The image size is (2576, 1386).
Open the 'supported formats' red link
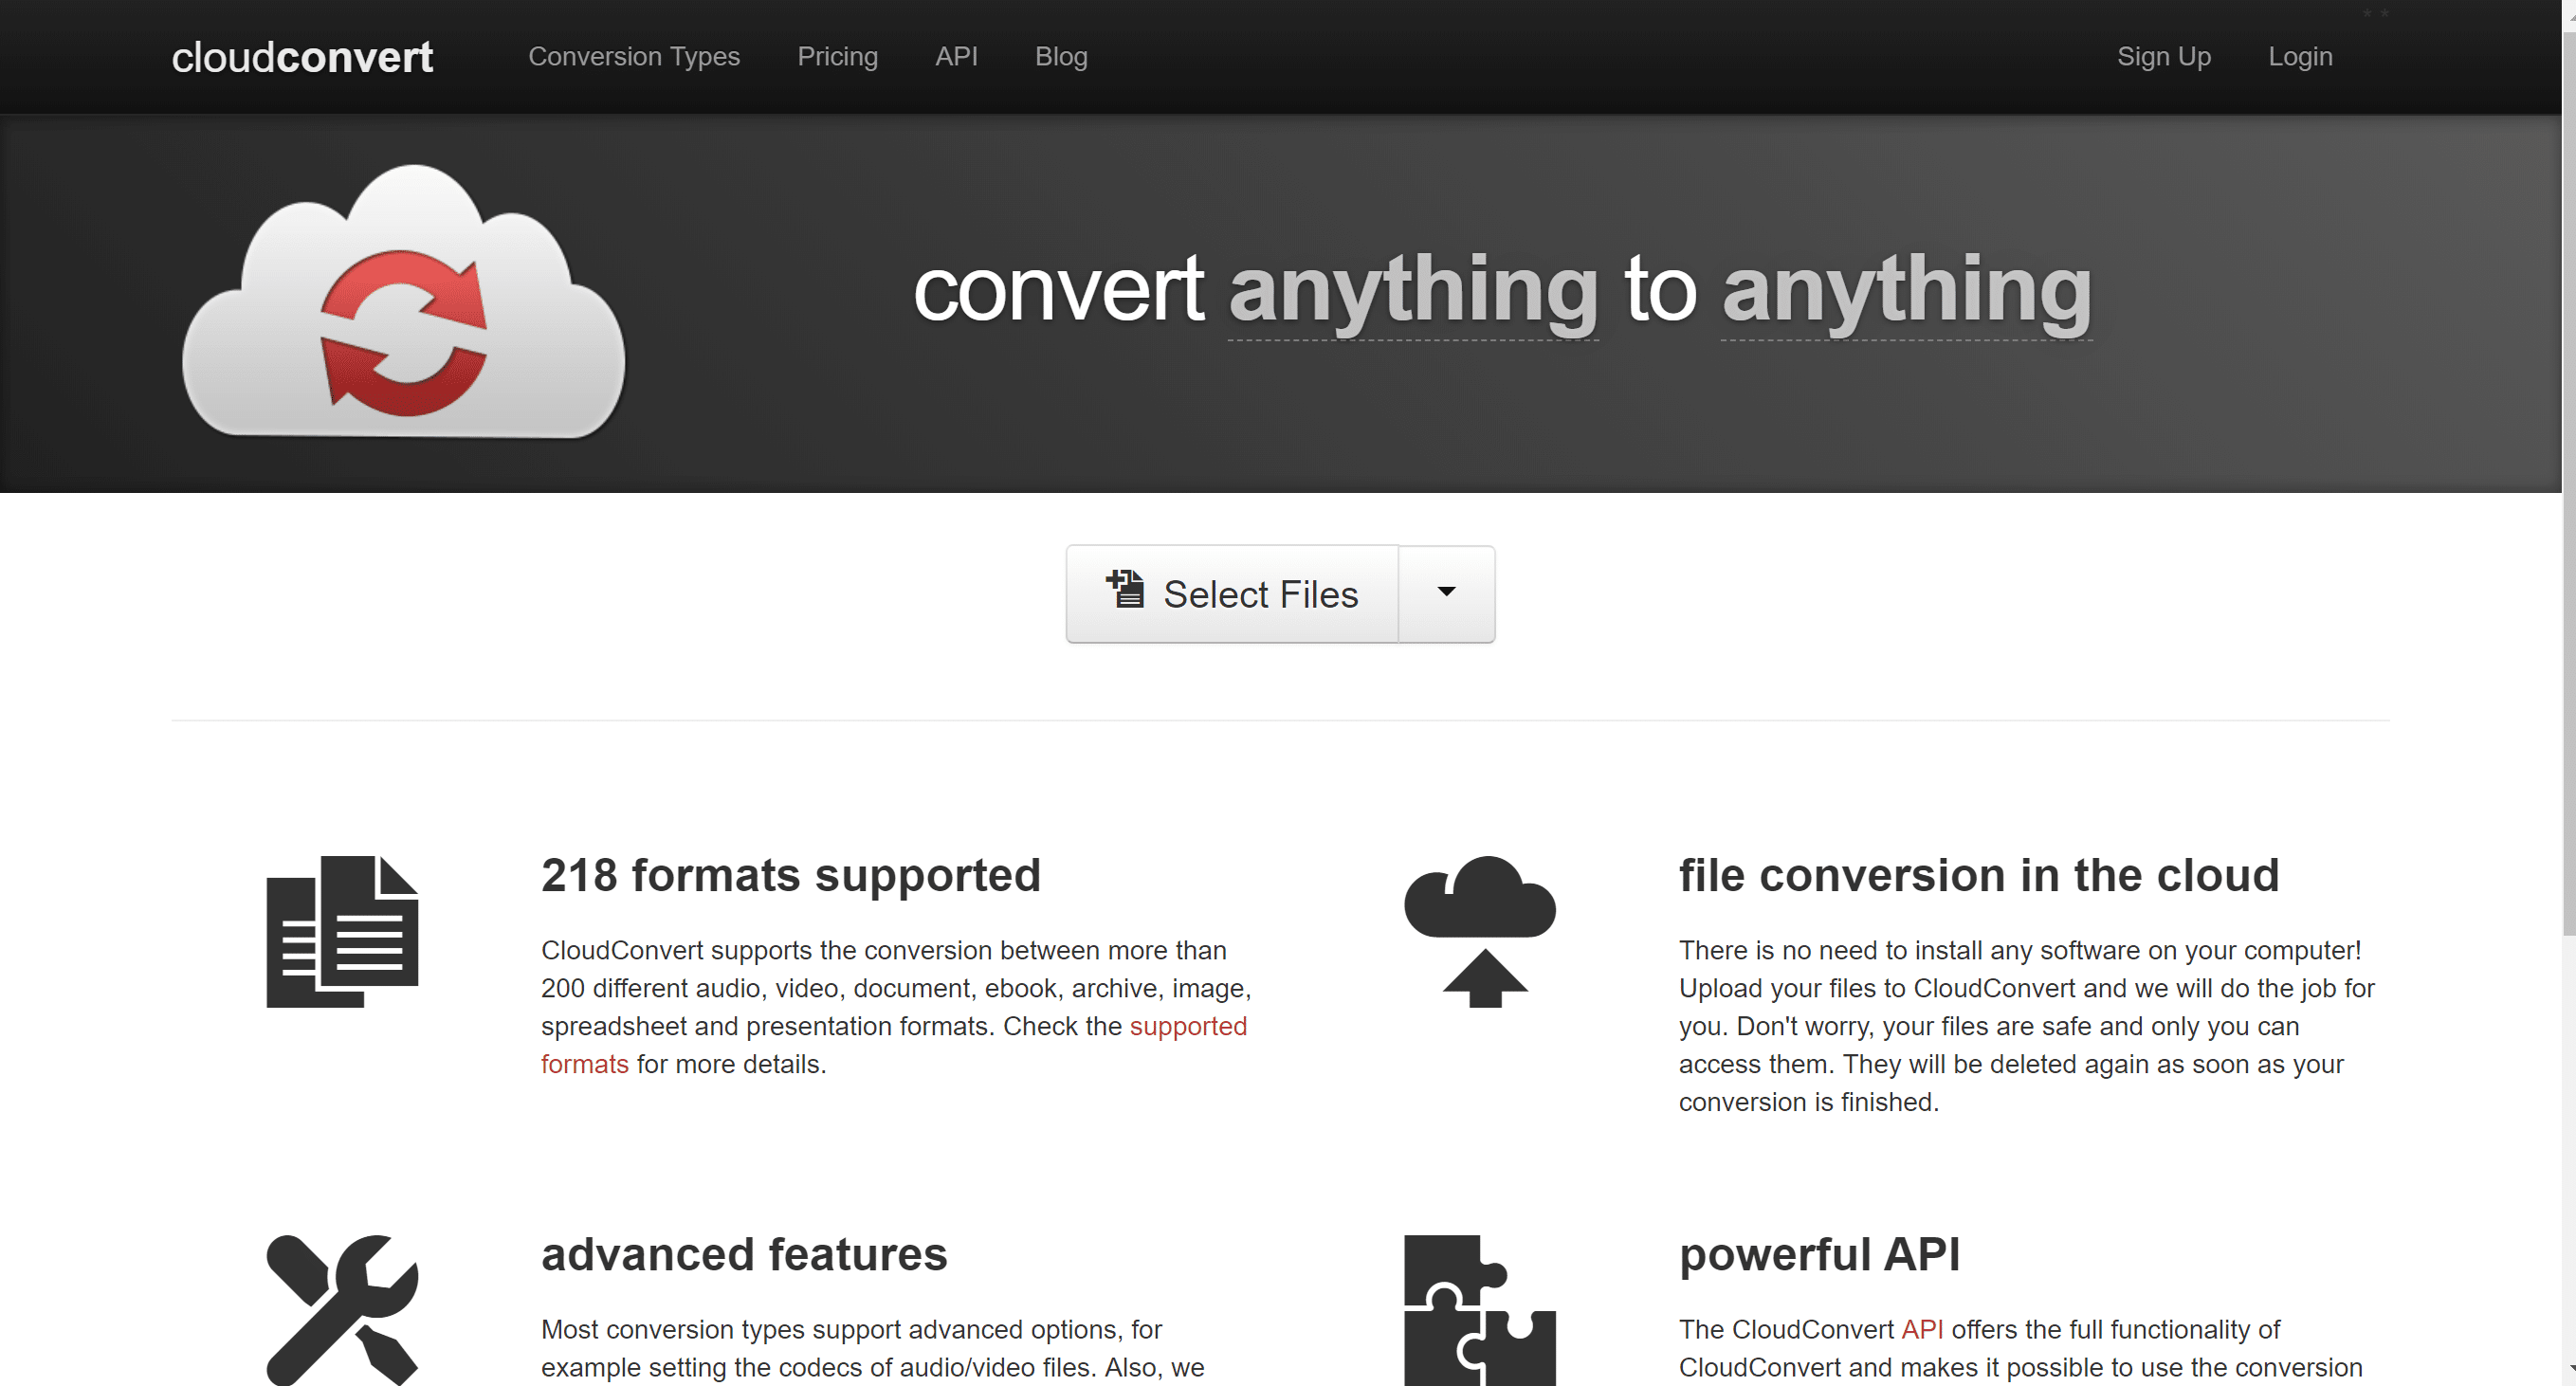(x=1188, y=1027)
